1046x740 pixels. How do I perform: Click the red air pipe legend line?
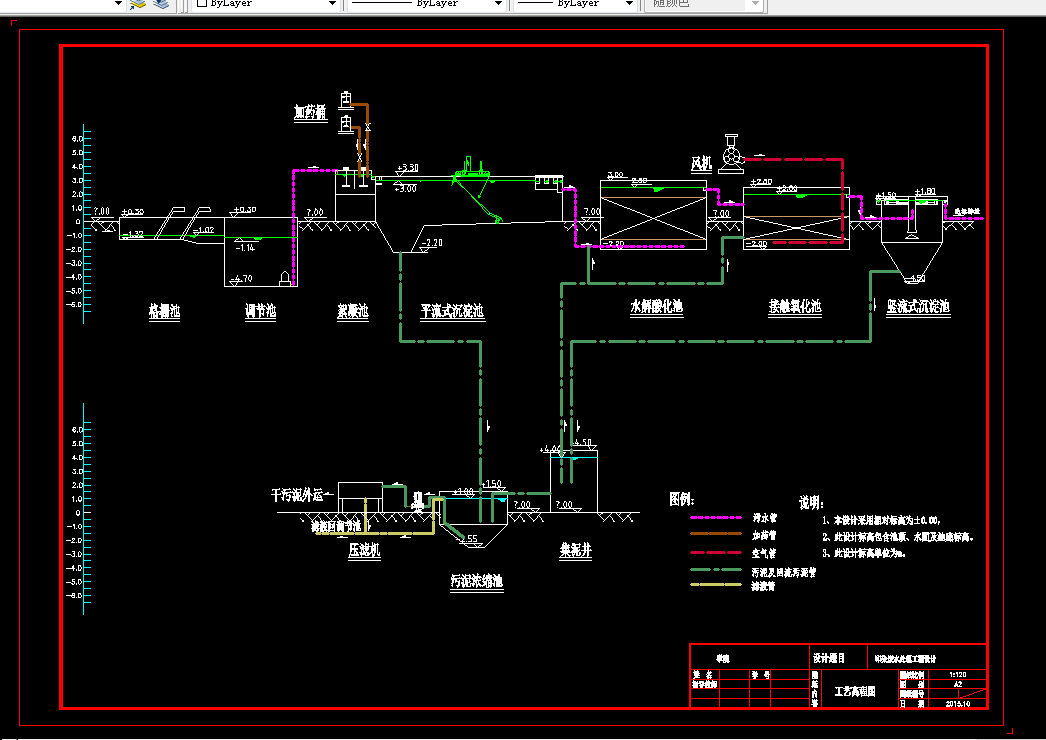pos(716,552)
